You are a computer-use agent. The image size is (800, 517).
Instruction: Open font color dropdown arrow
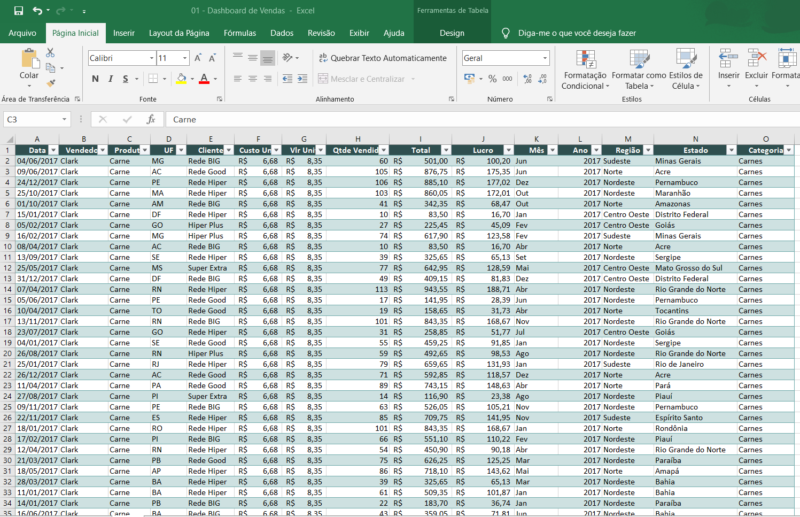215,79
